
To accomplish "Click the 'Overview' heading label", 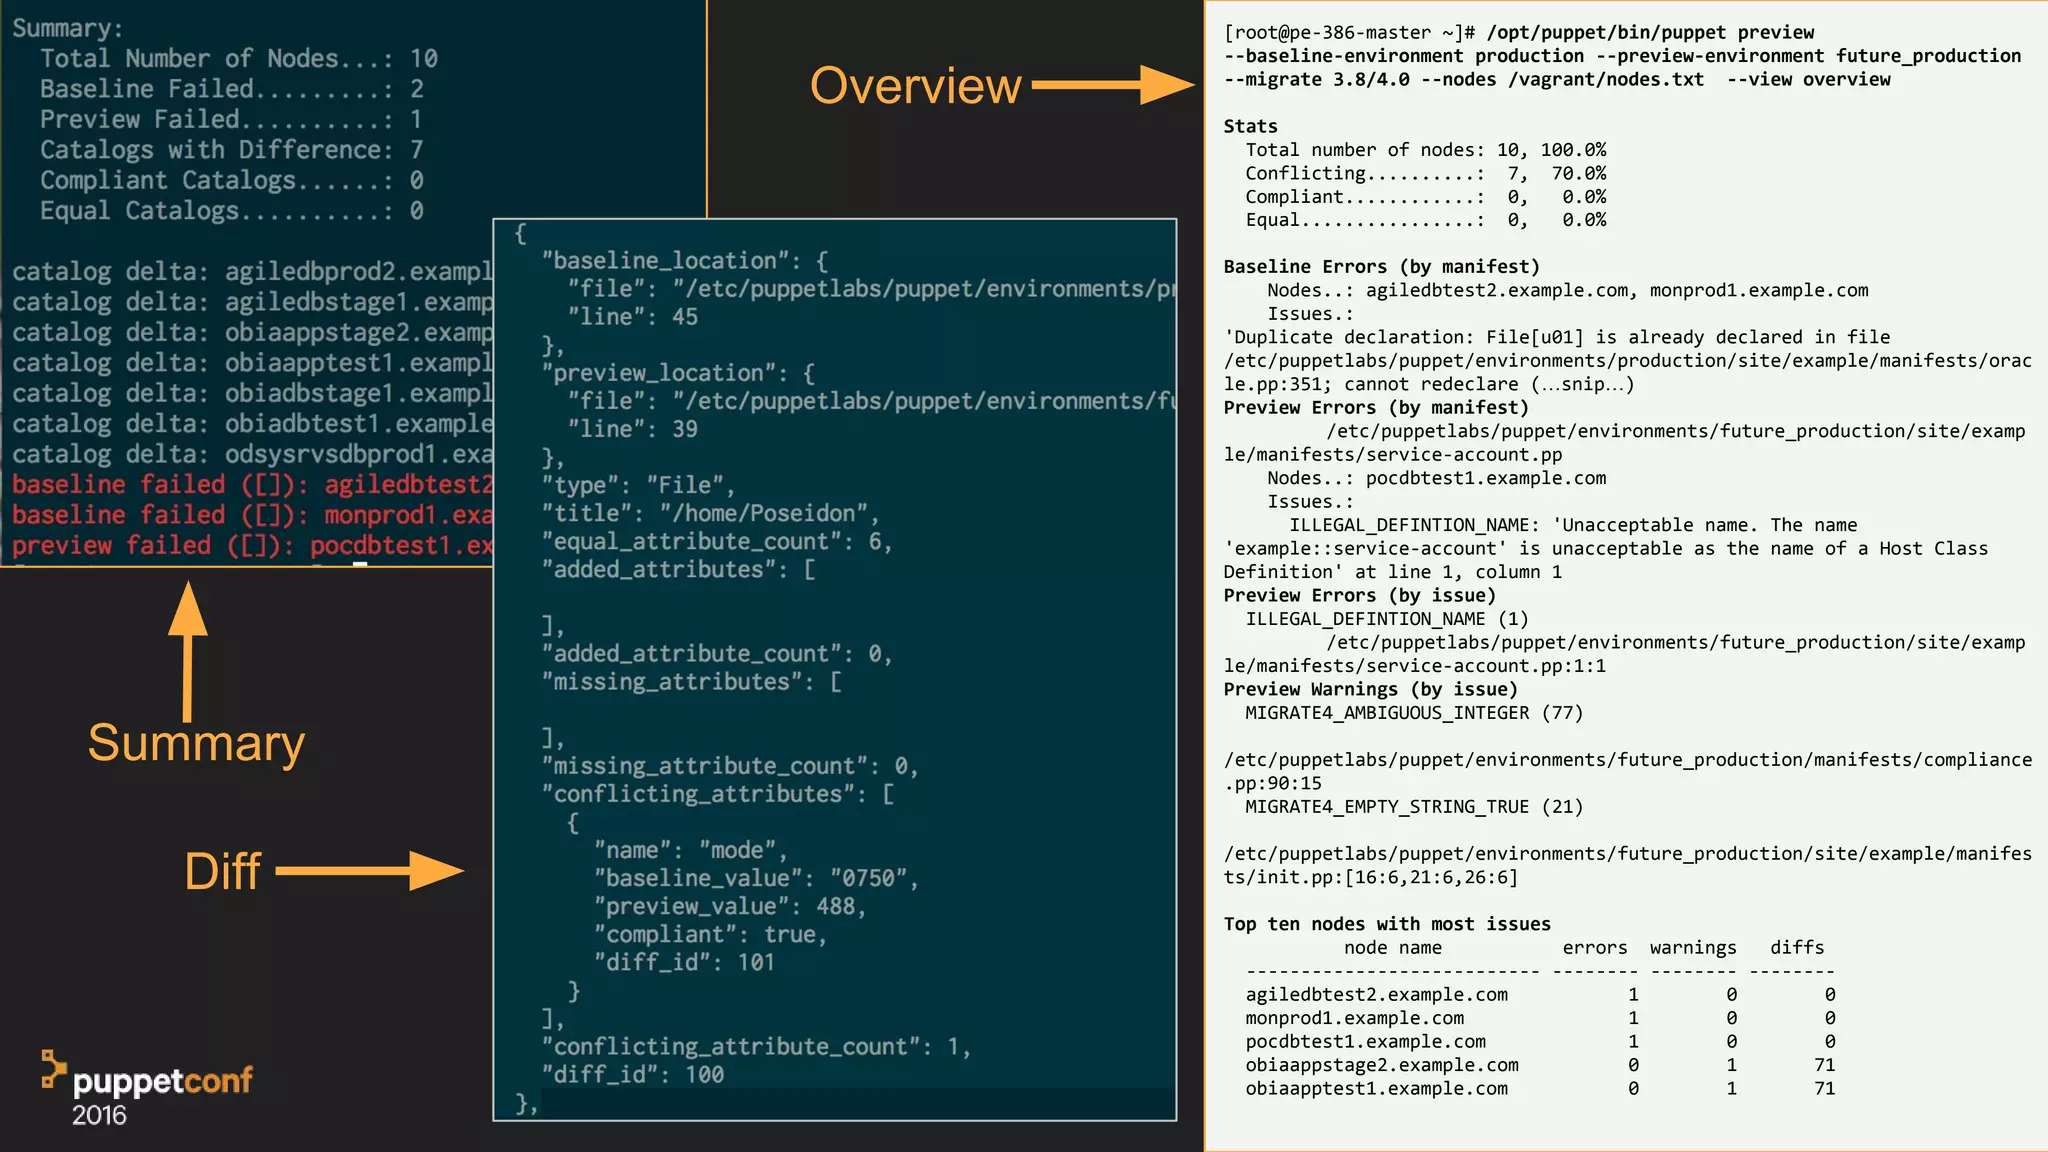I will 915,86.
